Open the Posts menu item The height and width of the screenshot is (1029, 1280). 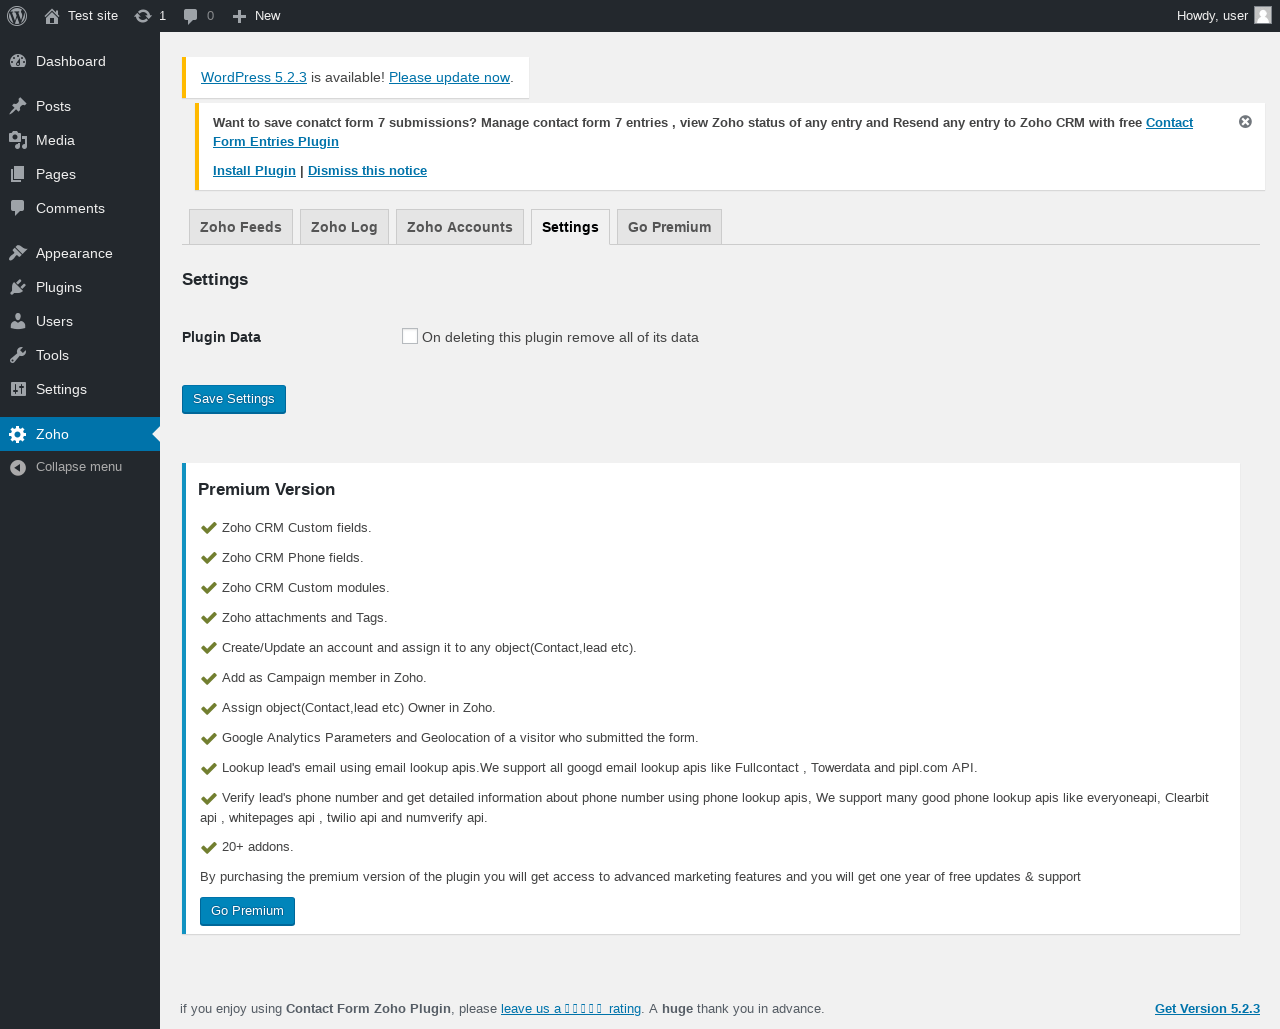tap(80, 106)
